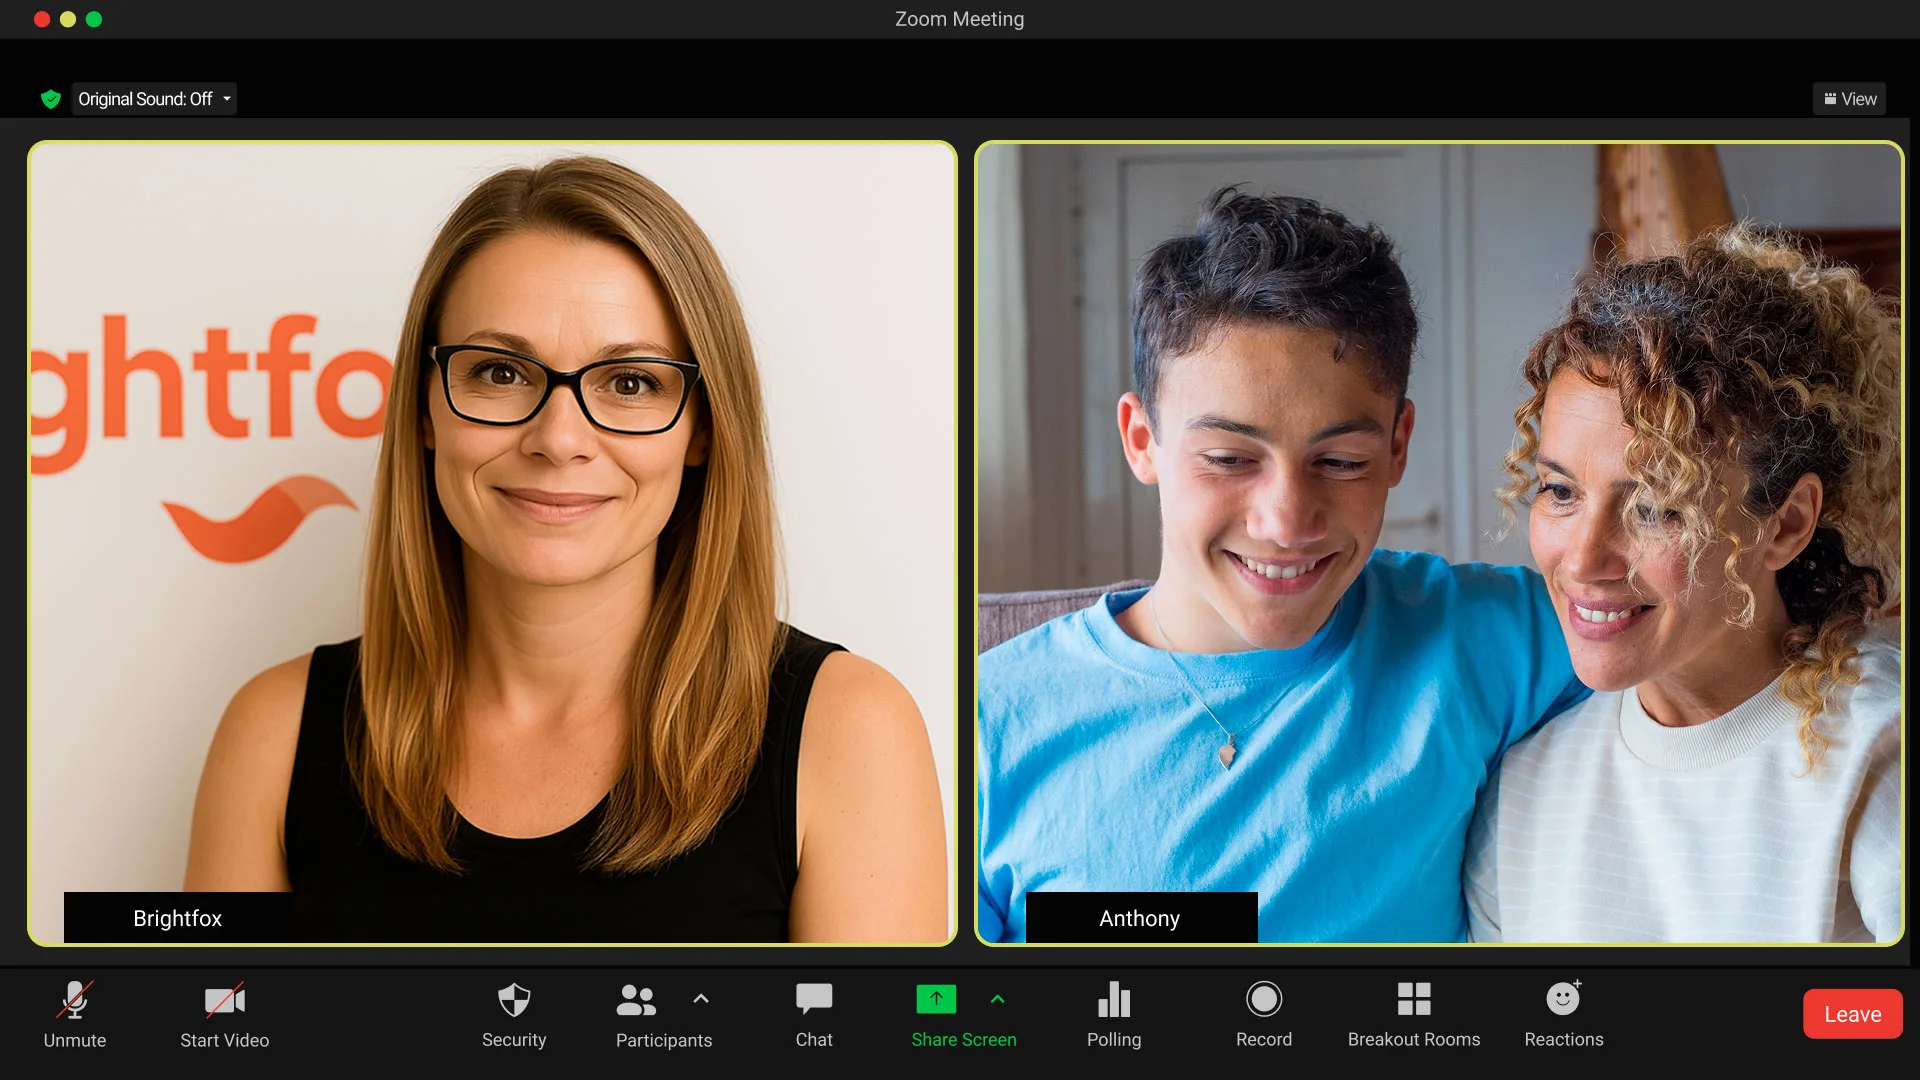1920x1080 pixels.
Task: Open the Original Sound: Off dropdown
Action: pyautogui.click(x=154, y=99)
